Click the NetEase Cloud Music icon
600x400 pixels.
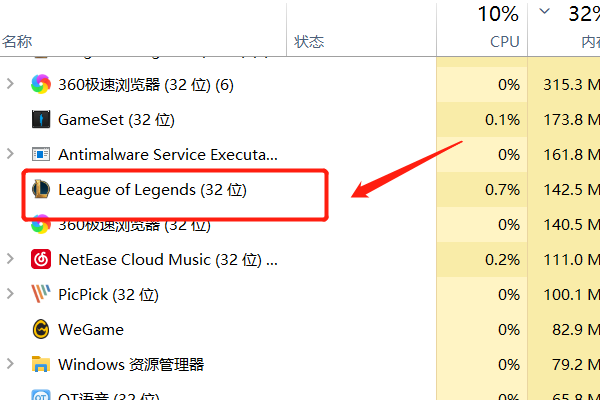tap(41, 259)
